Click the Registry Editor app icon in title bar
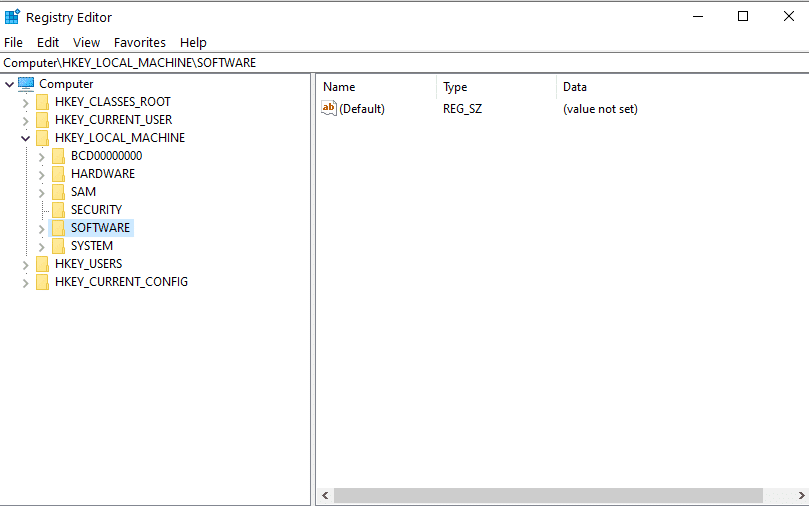Viewport: 809px width, 506px height. click(x=12, y=17)
